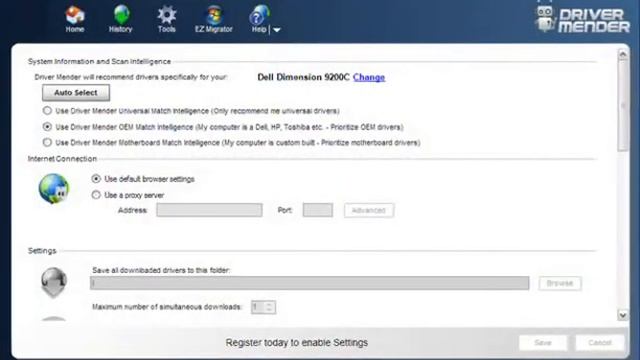Follow the Change computer model link
The image size is (640, 360).
coord(369,77)
